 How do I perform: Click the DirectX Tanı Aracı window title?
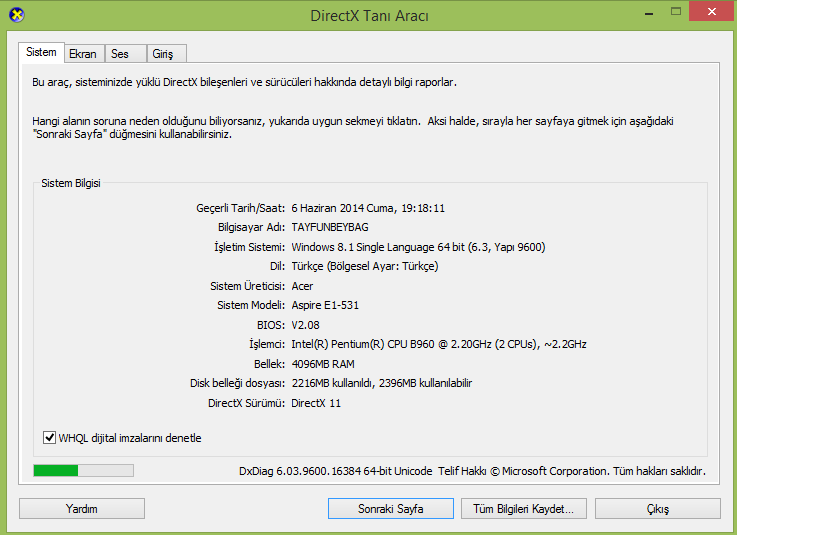(369, 16)
